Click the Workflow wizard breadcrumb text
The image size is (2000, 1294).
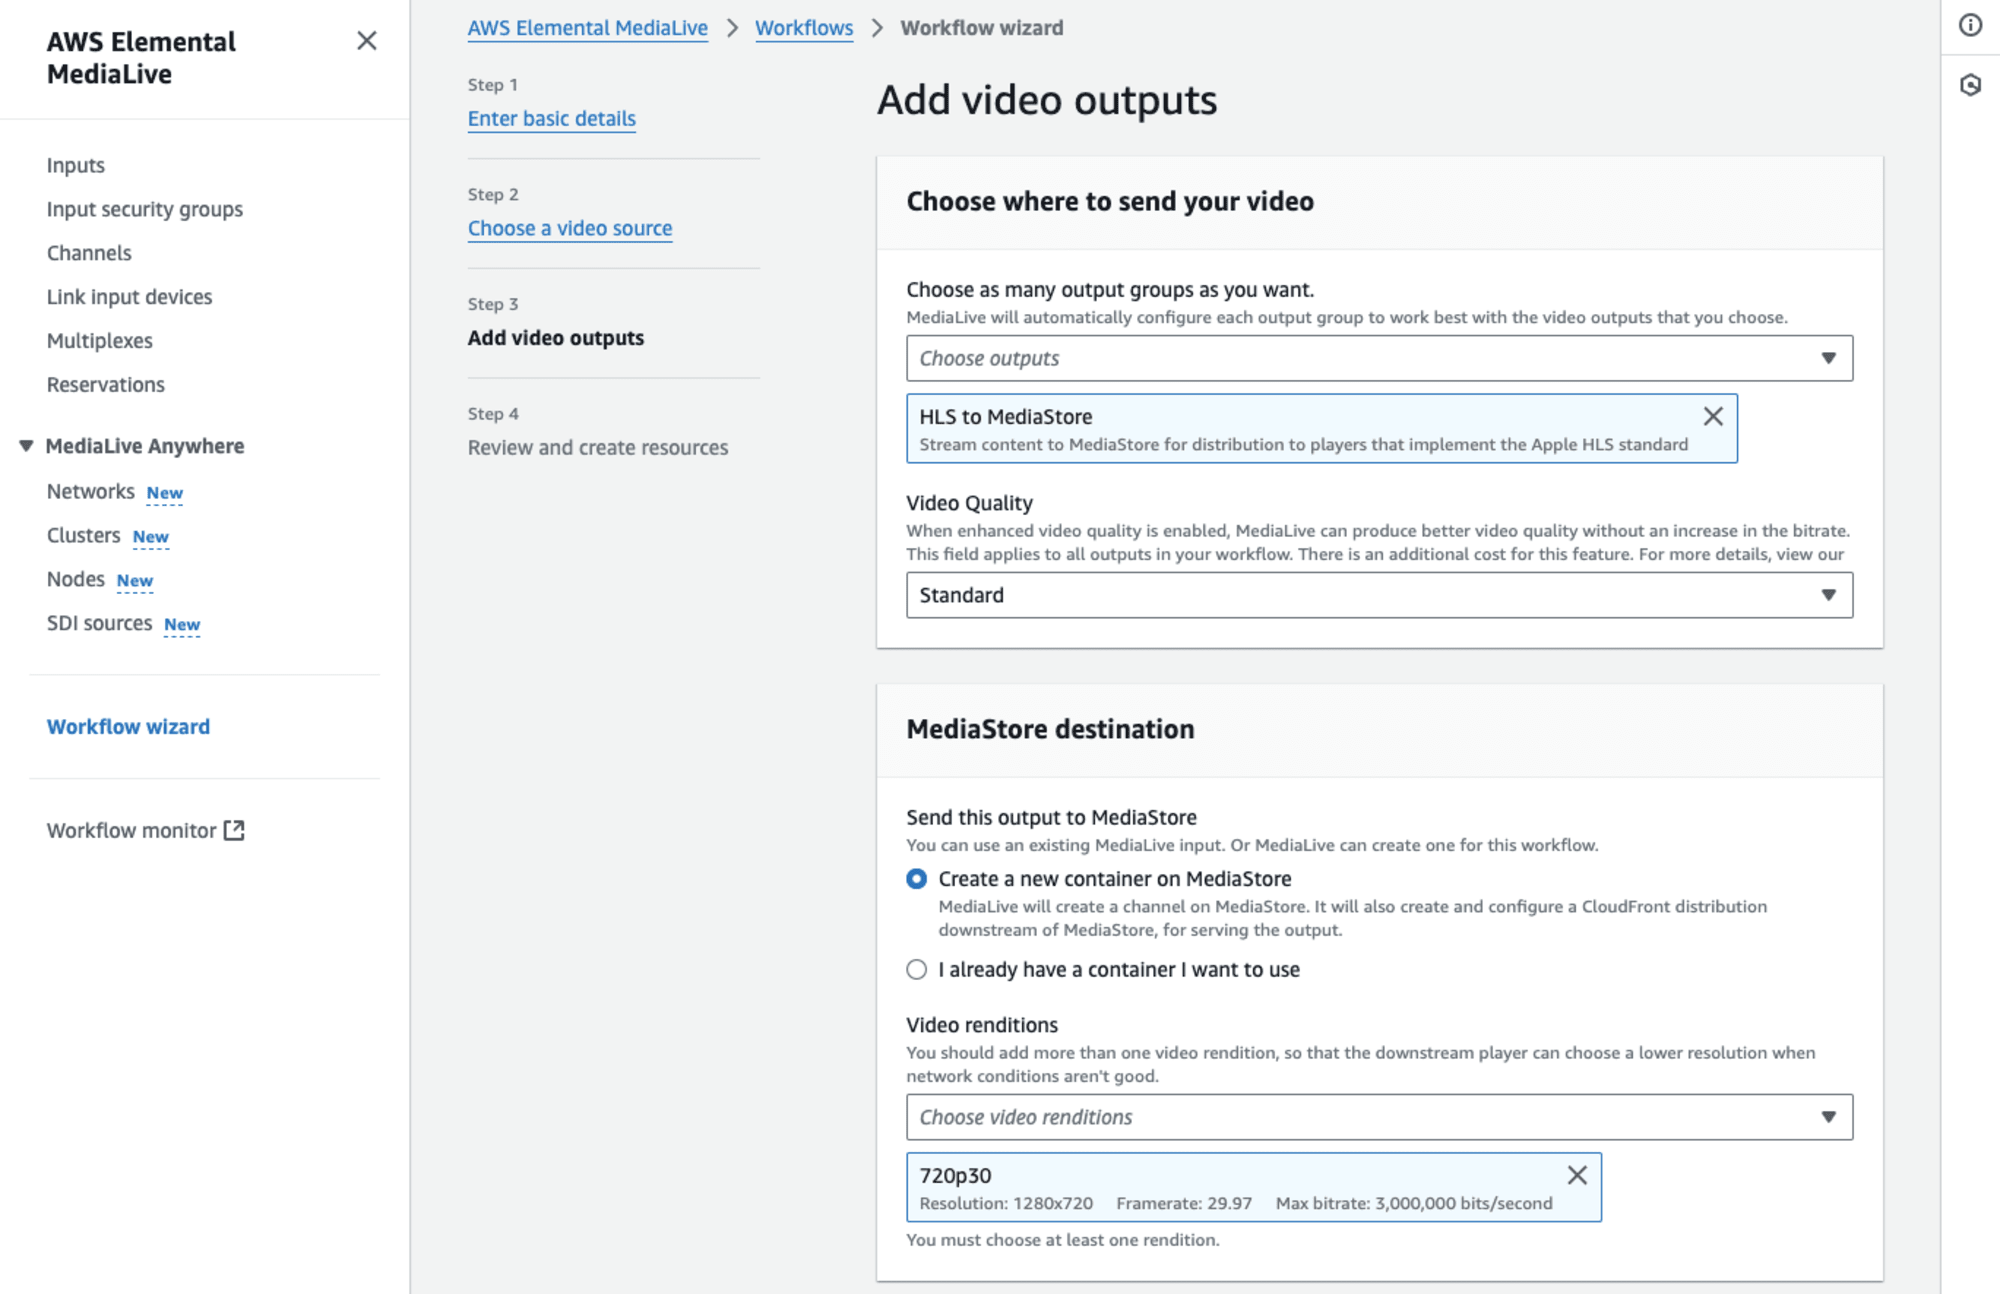tap(982, 28)
